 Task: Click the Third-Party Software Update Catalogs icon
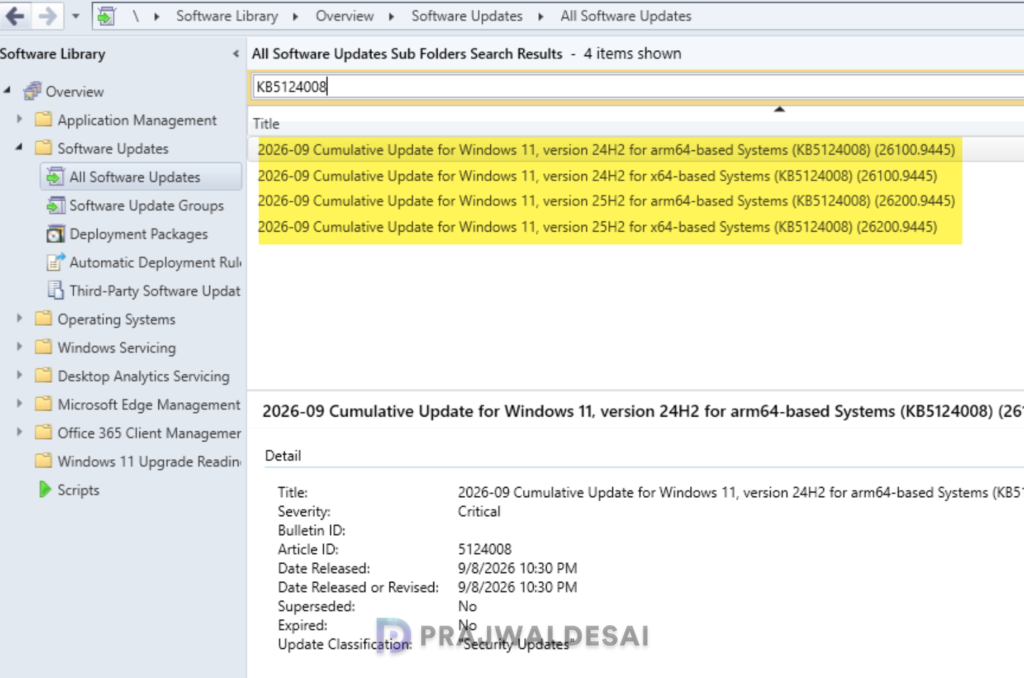[x=56, y=290]
